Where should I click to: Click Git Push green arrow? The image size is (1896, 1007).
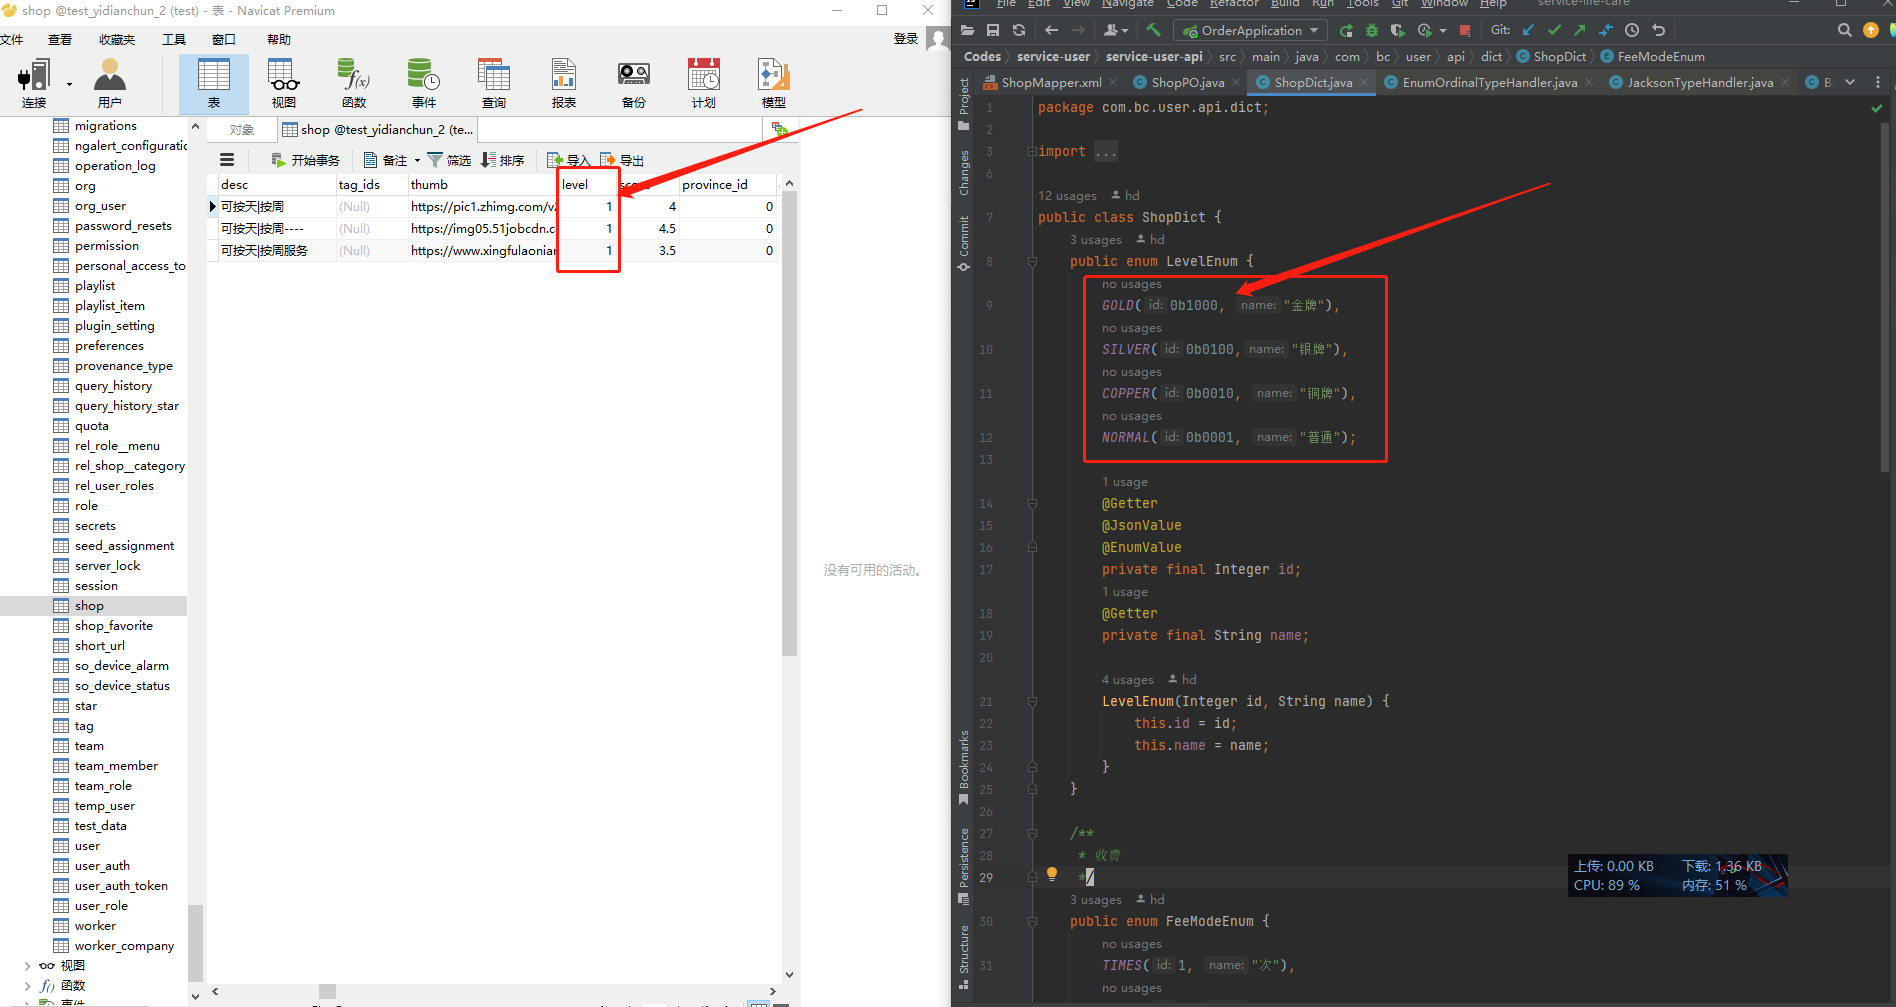coord(1580,30)
